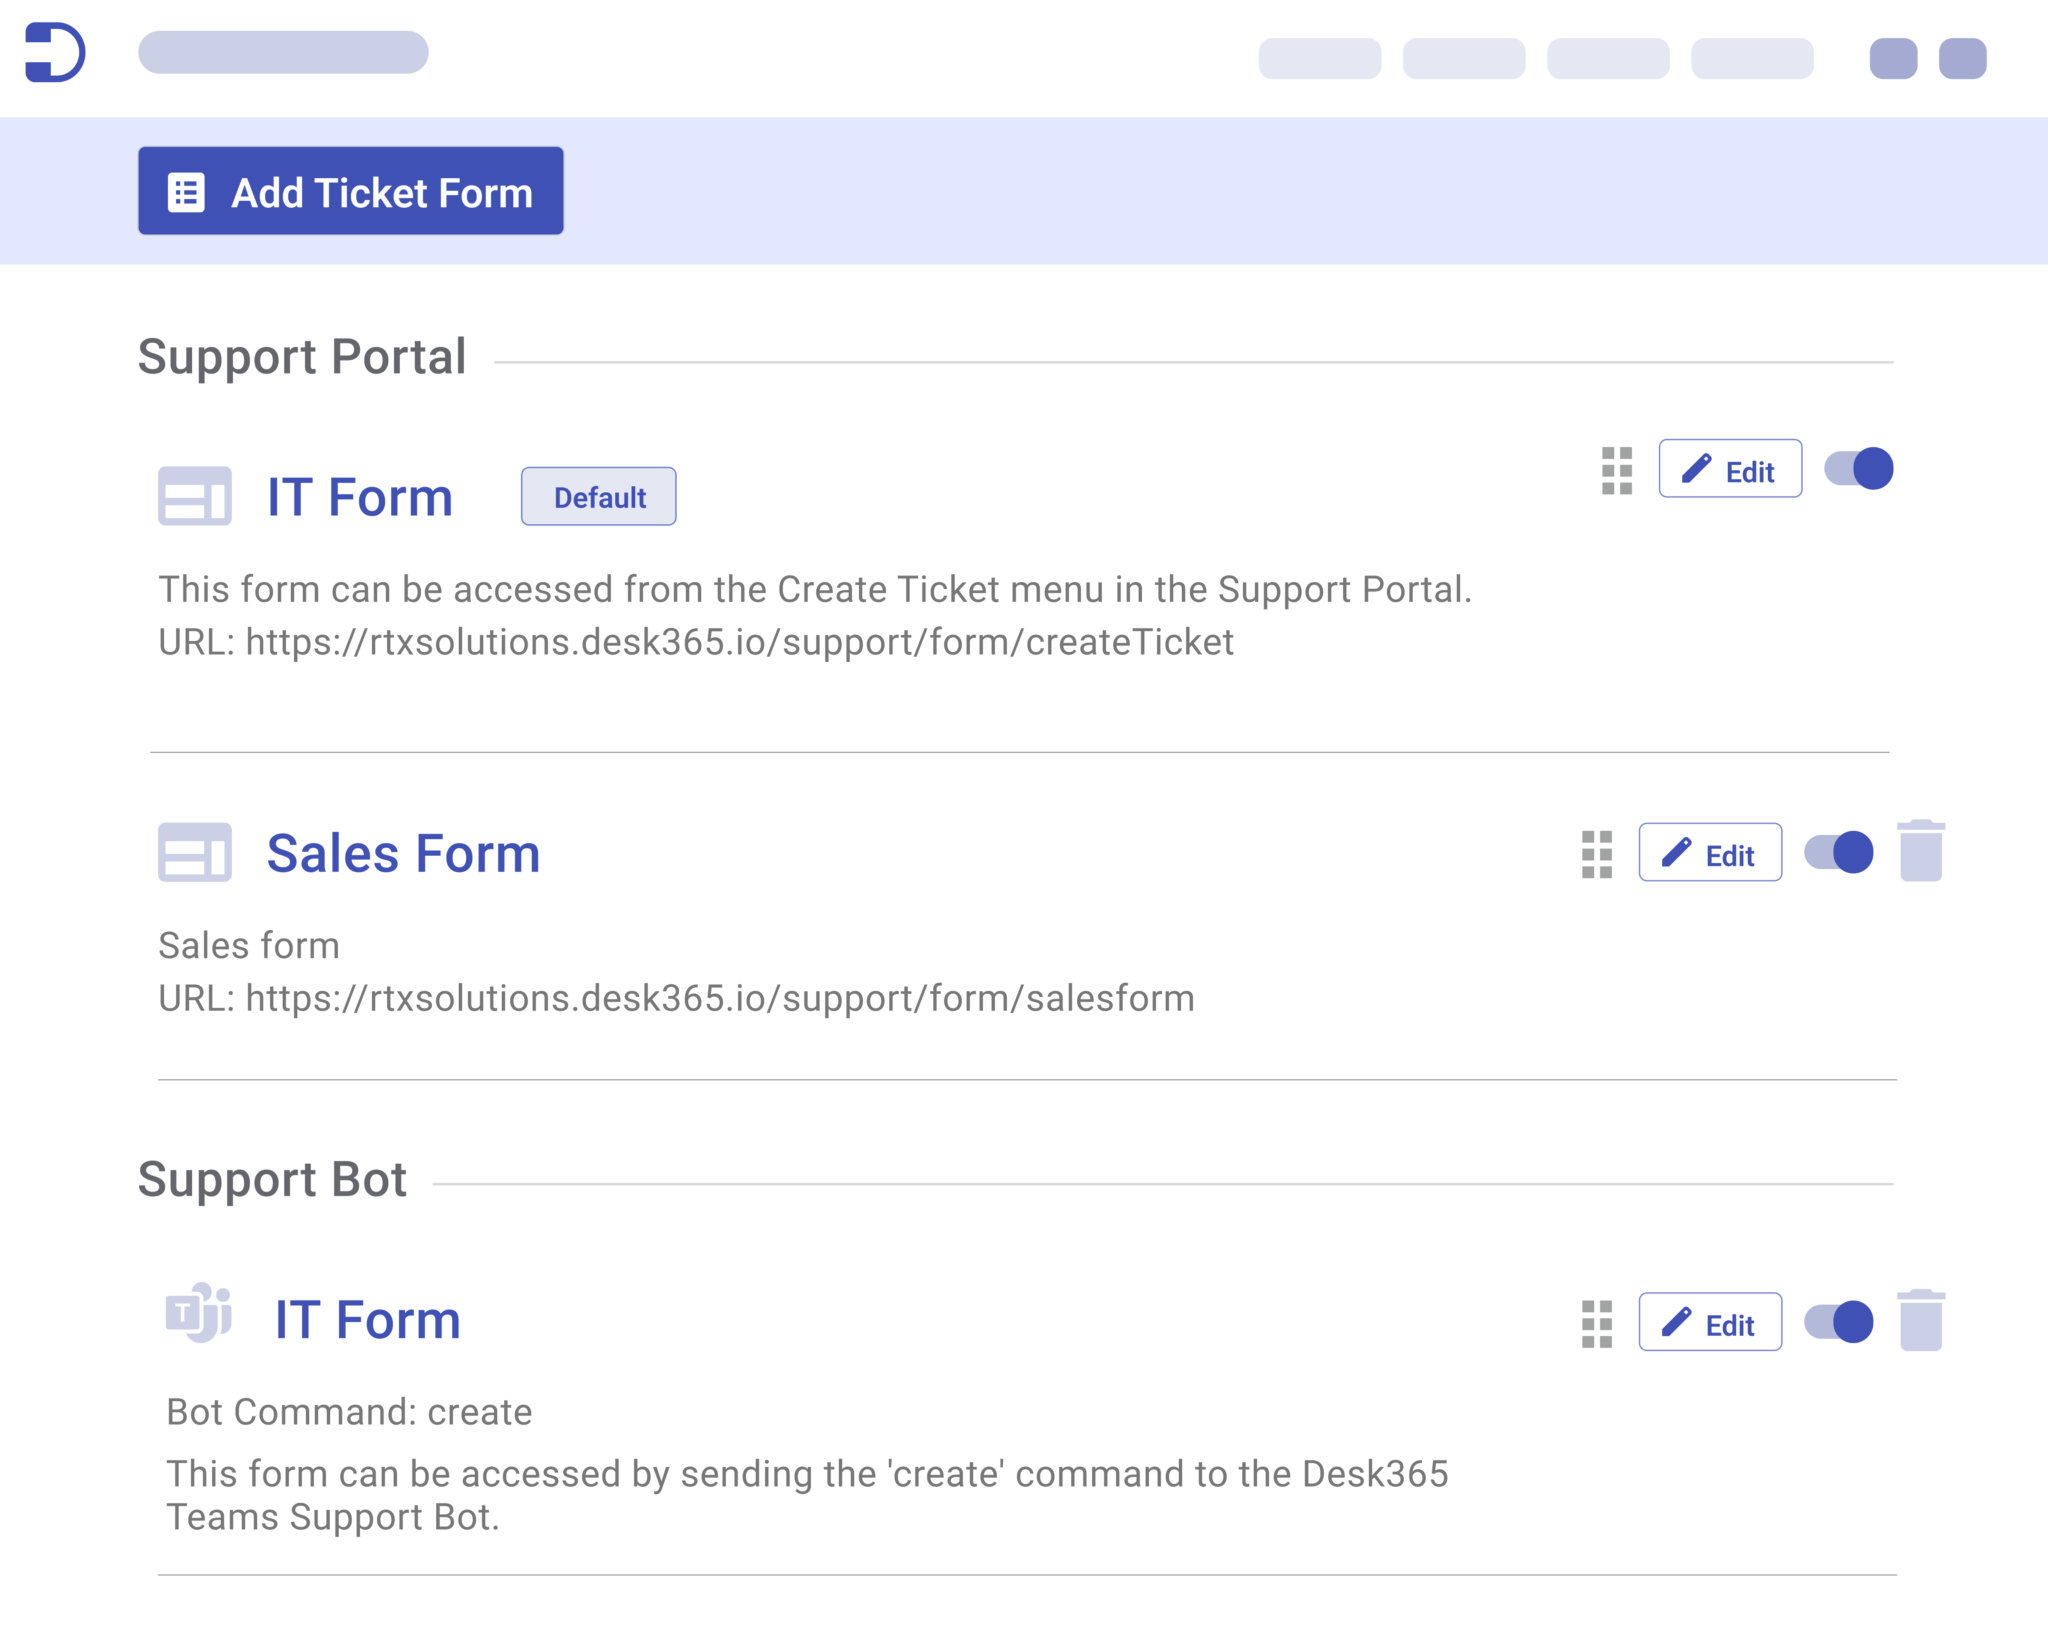Click the Default badge next to IT Form
The image size is (2048, 1645).
[x=597, y=496]
